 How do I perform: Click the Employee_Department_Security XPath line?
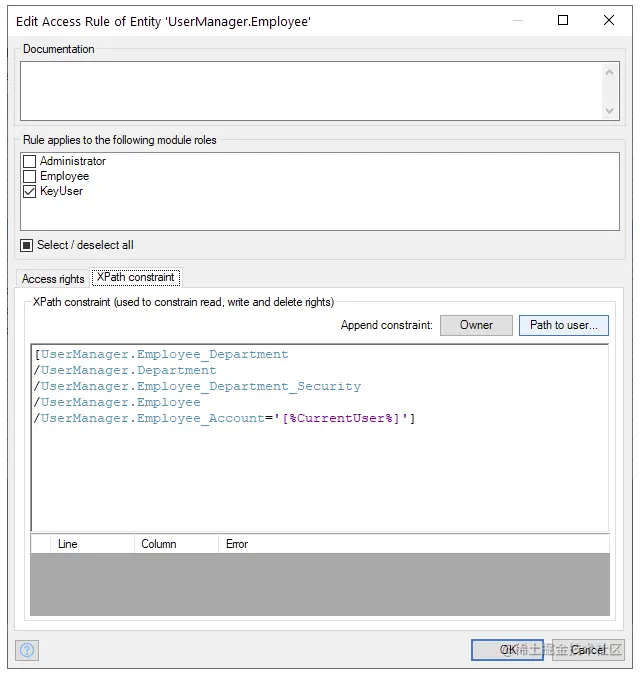click(197, 386)
